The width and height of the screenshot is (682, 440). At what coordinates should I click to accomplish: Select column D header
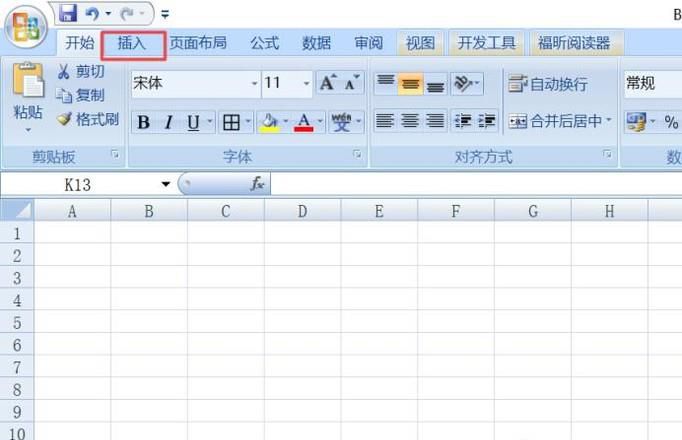click(302, 211)
